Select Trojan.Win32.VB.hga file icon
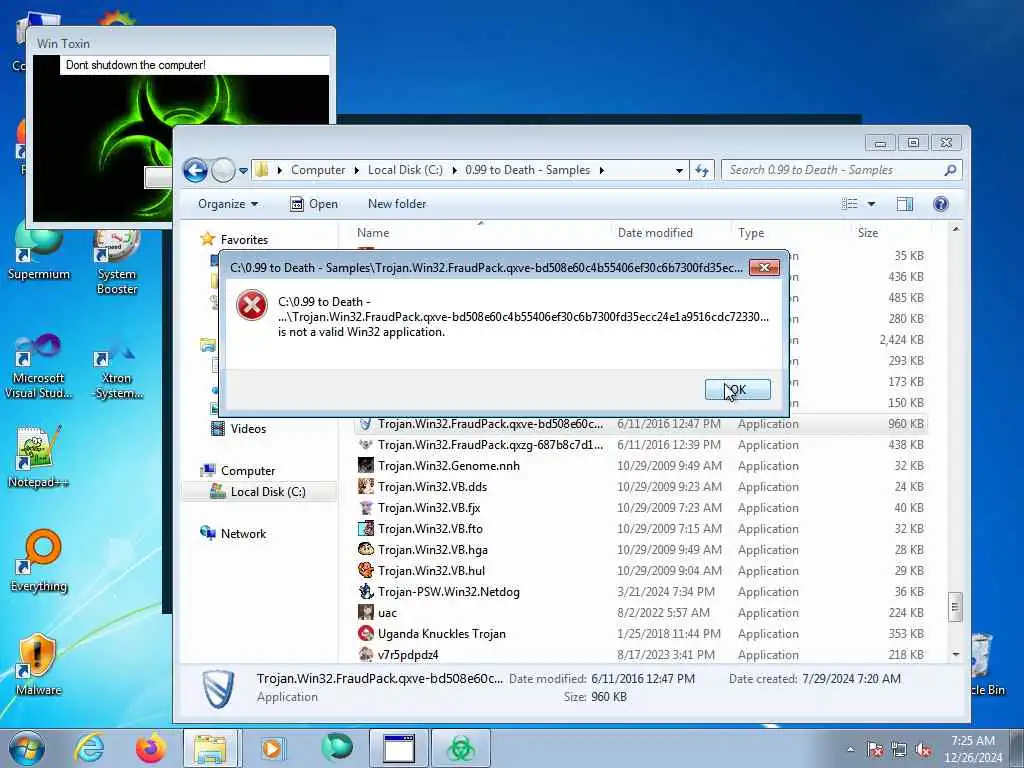Screen dimensions: 1024x768 tap(366, 549)
